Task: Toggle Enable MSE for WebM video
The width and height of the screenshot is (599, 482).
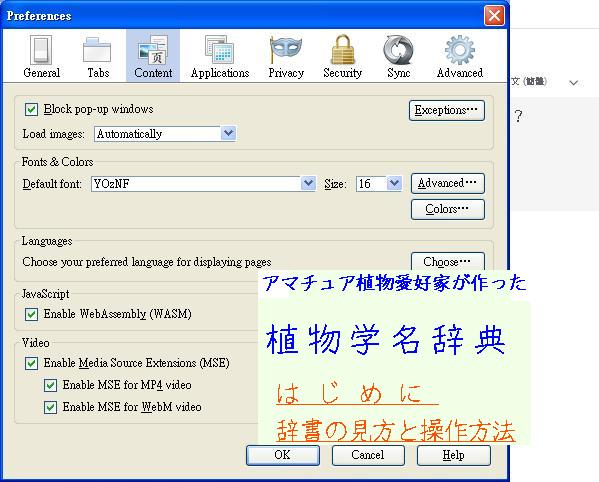Action: [x=50, y=407]
